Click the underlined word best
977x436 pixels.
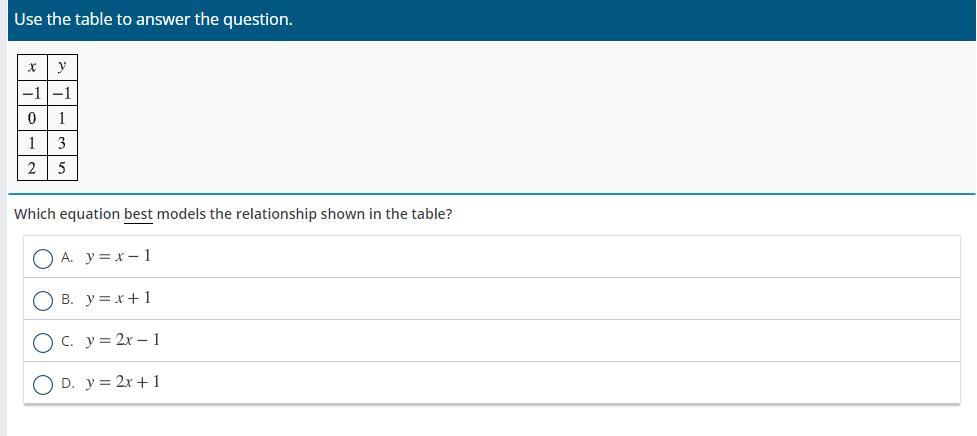138,214
